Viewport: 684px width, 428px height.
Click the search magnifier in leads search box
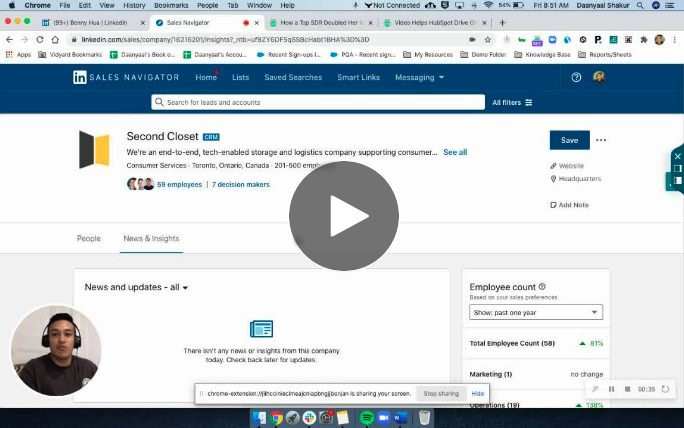tap(159, 102)
